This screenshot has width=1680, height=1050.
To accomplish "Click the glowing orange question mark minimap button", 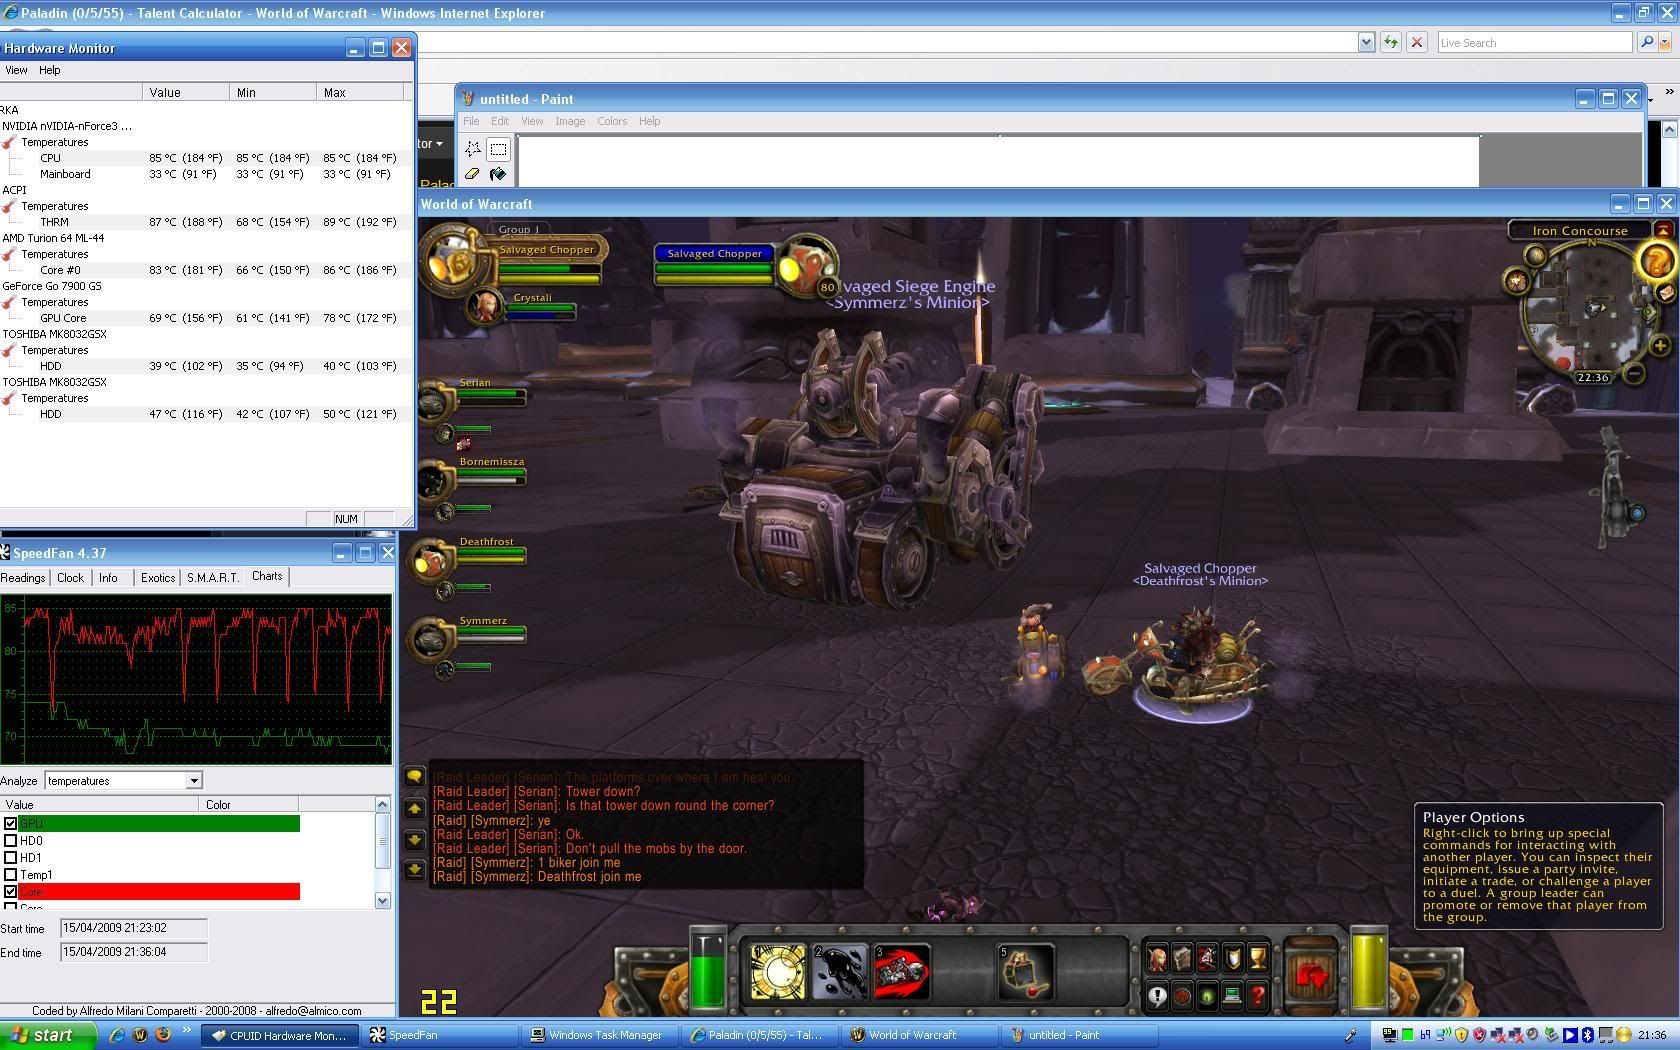I will coord(1655,262).
